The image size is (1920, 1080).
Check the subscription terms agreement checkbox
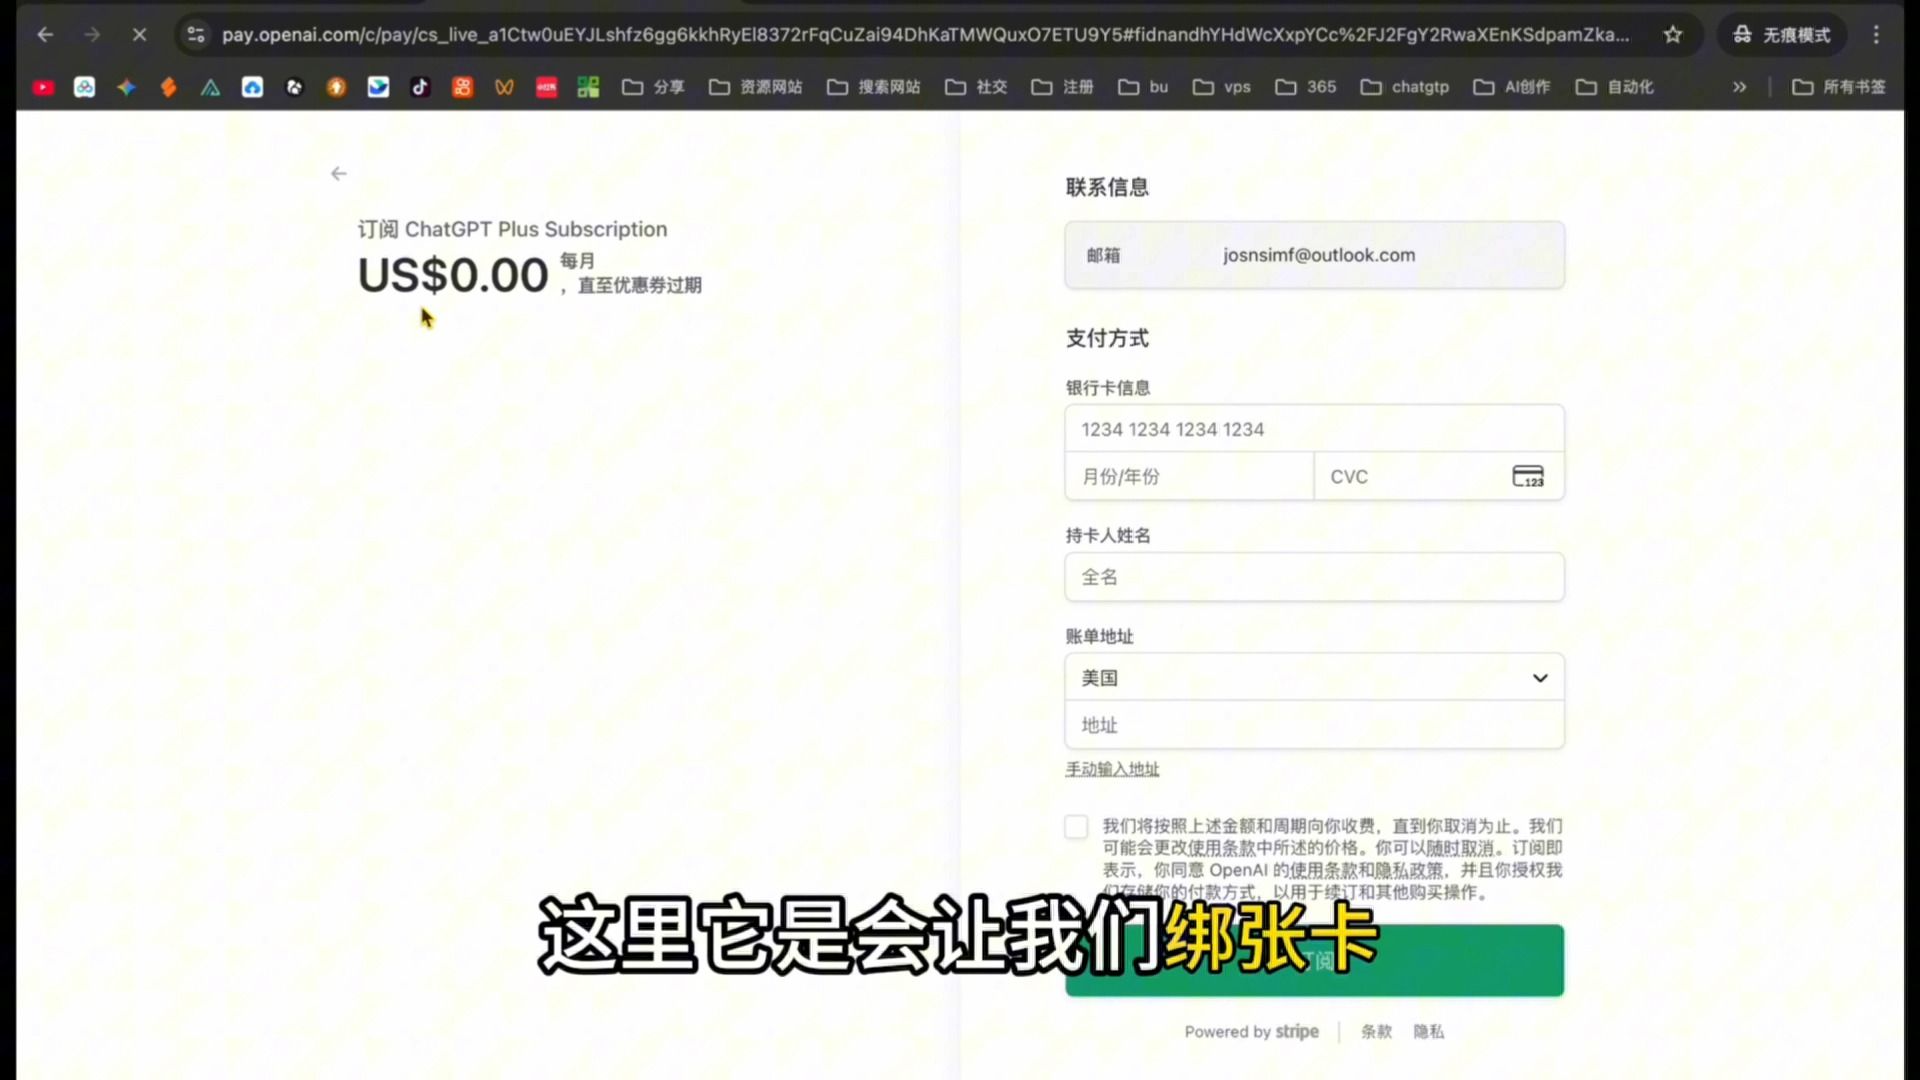(x=1076, y=827)
